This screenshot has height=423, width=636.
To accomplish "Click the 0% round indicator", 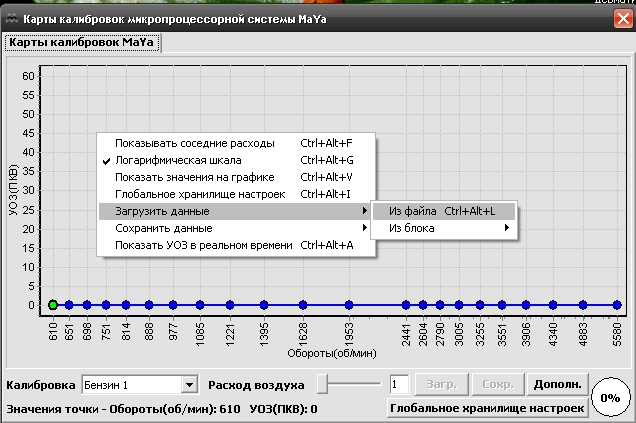I will [x=610, y=397].
